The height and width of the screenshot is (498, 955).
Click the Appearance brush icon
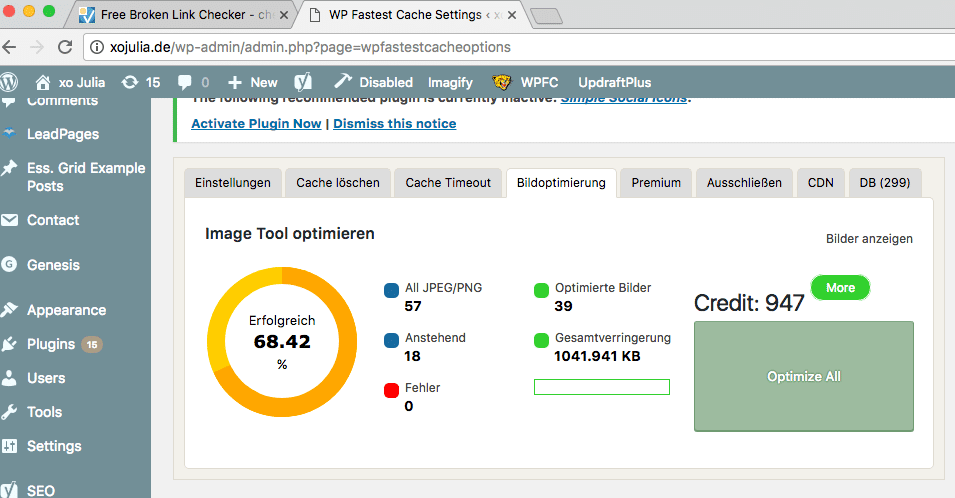point(9,310)
